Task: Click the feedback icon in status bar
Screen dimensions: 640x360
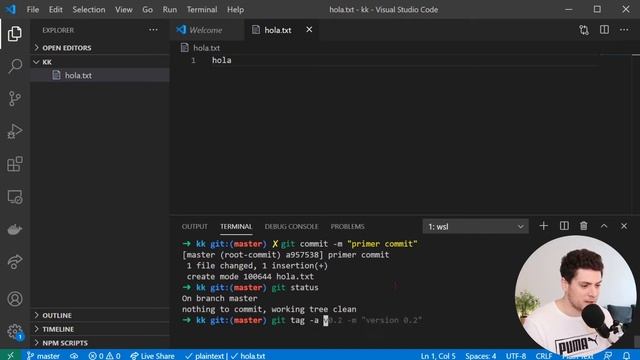Action: (608, 356)
